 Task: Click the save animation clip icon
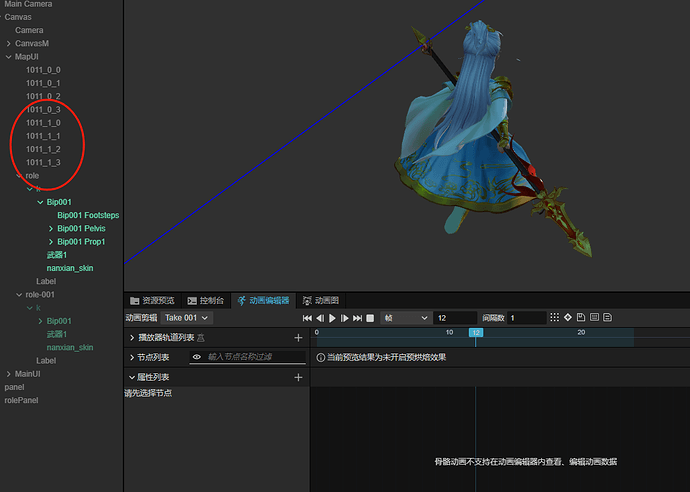[581, 318]
